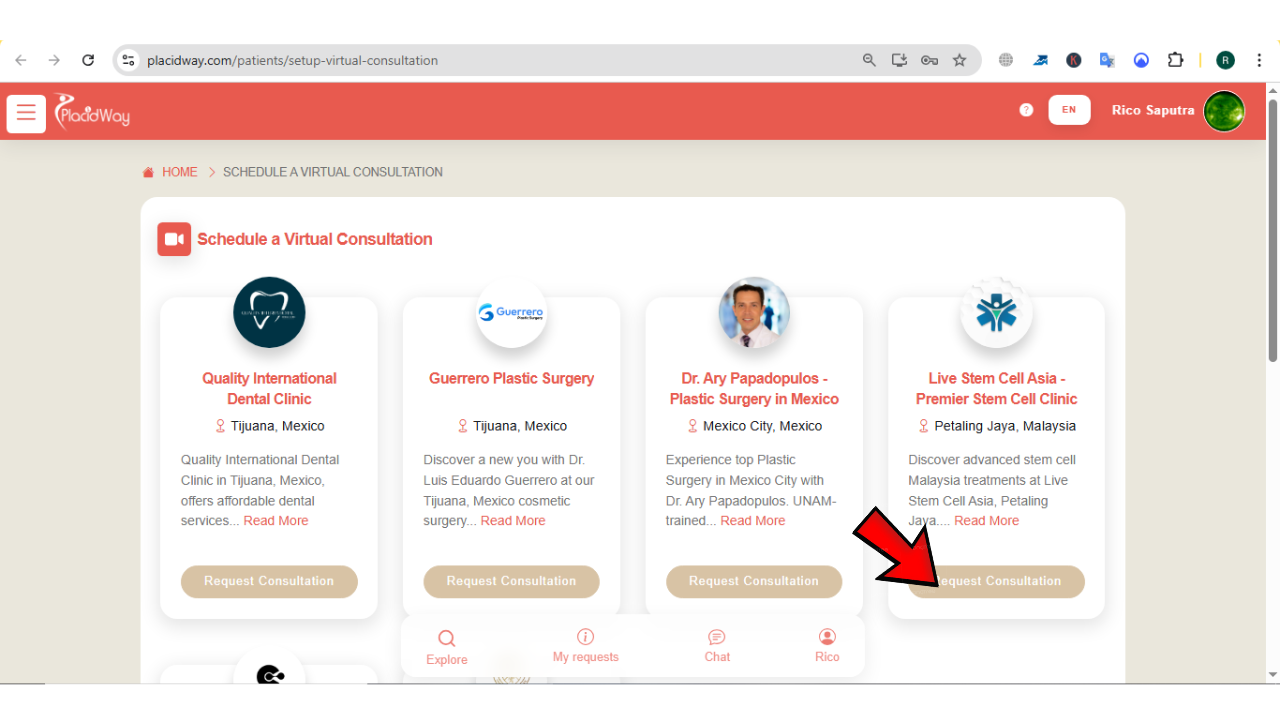Image resolution: width=1280 pixels, height=720 pixels.
Task: Click Rico Saputra's green profile picture
Action: (1224, 110)
